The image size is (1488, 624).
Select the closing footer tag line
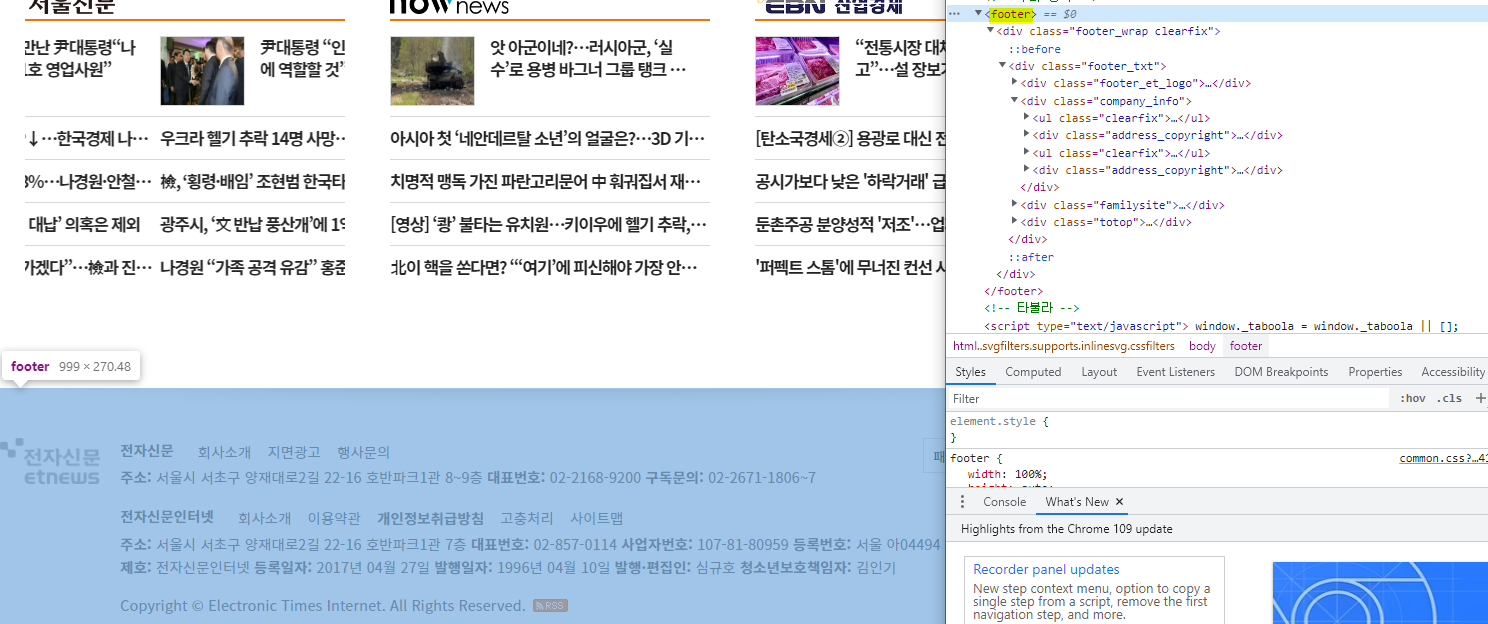(1014, 291)
